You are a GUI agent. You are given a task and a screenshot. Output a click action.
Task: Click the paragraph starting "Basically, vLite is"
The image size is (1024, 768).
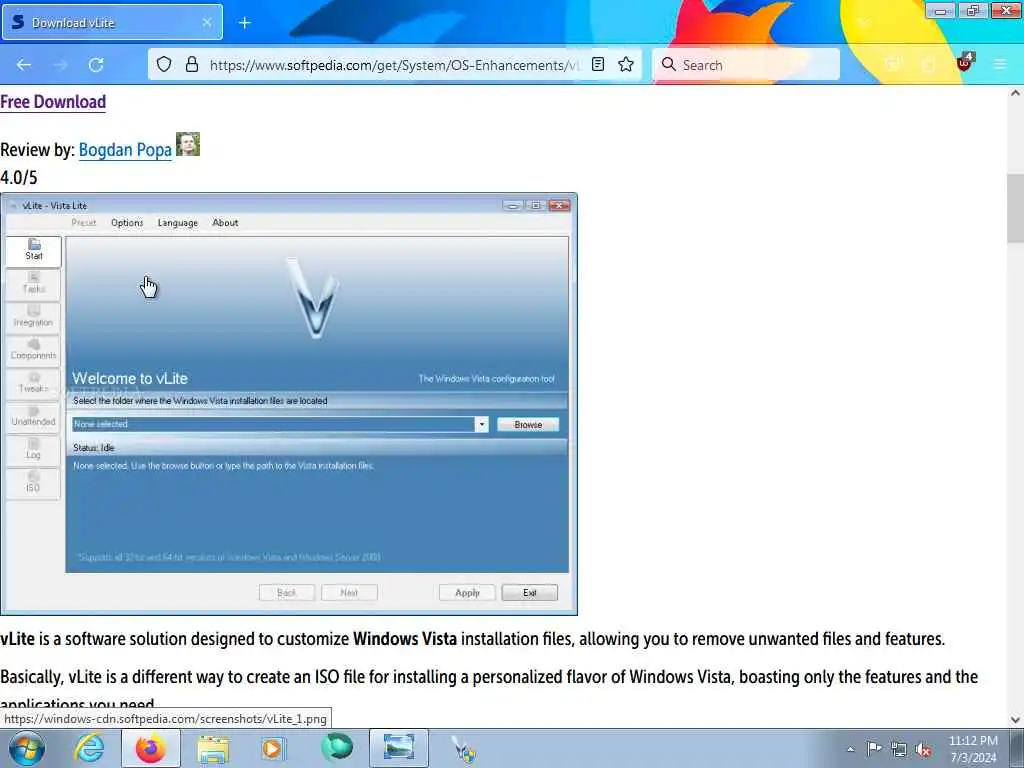tap(489, 690)
